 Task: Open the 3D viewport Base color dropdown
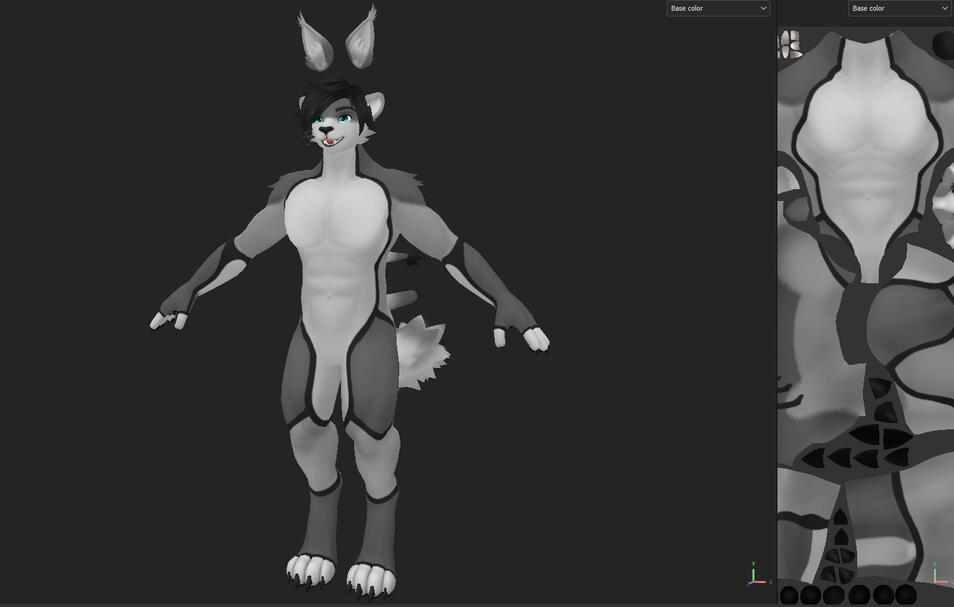tap(718, 8)
